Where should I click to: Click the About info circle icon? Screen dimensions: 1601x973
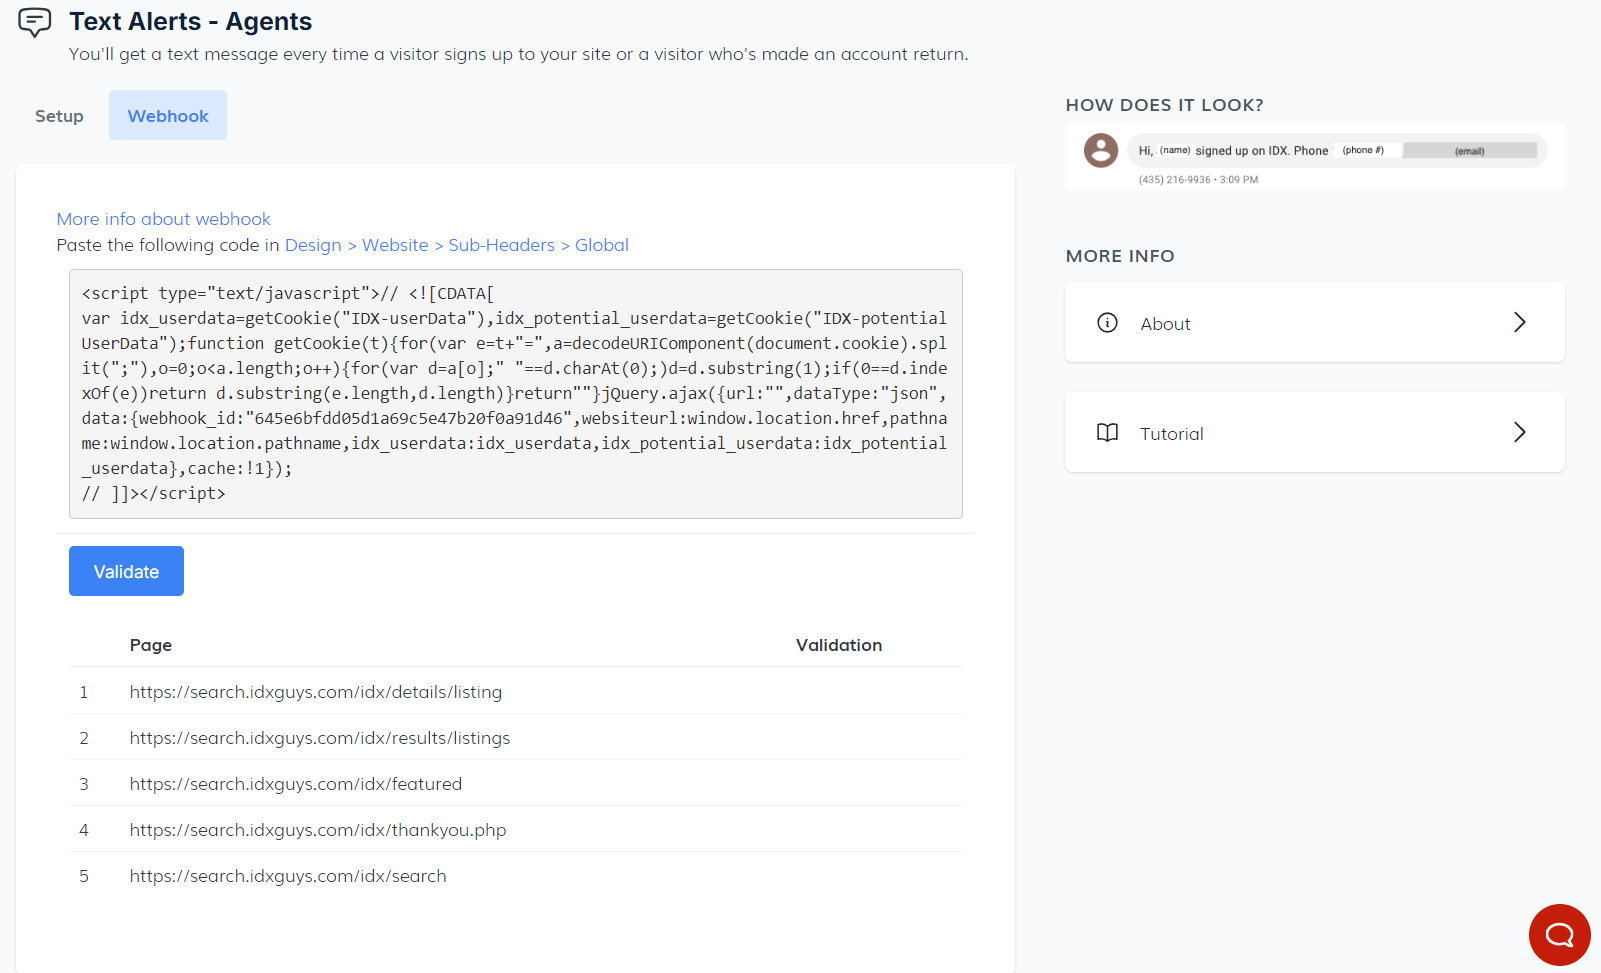tap(1107, 322)
